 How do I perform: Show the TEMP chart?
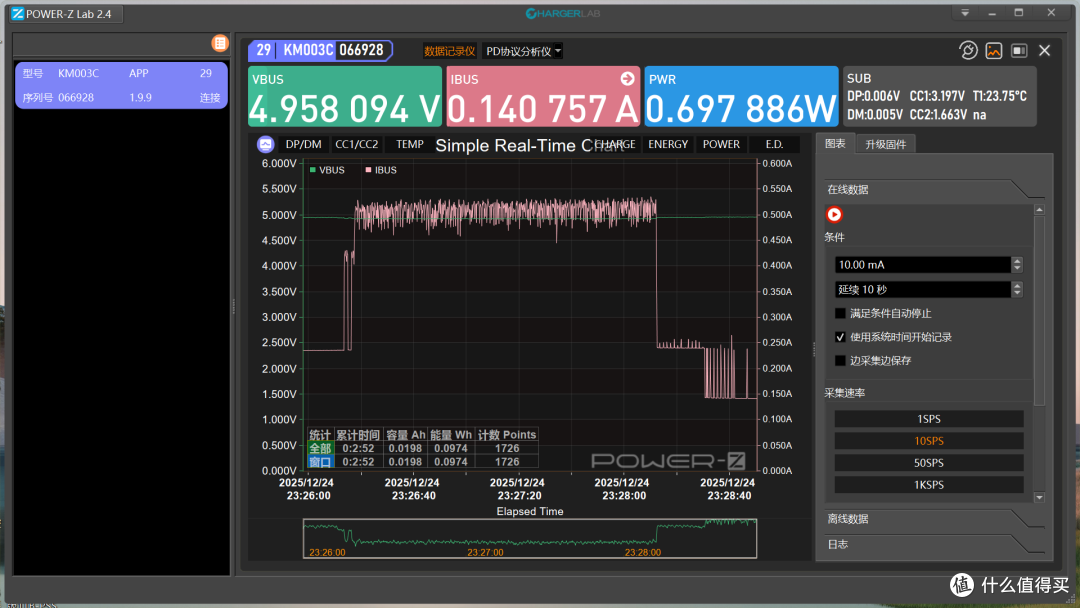pos(409,144)
